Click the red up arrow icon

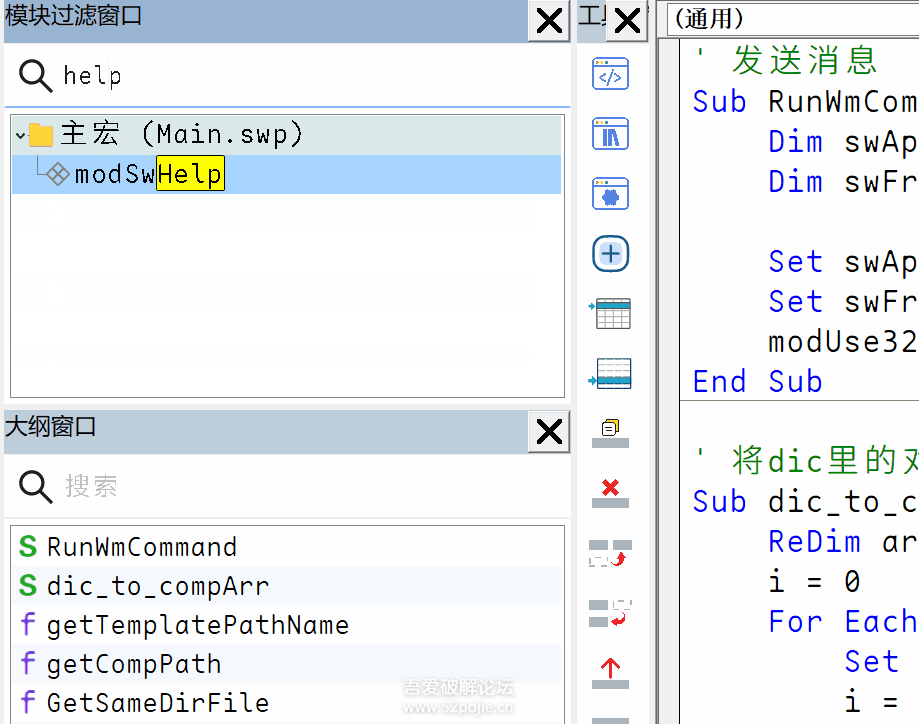611,671
